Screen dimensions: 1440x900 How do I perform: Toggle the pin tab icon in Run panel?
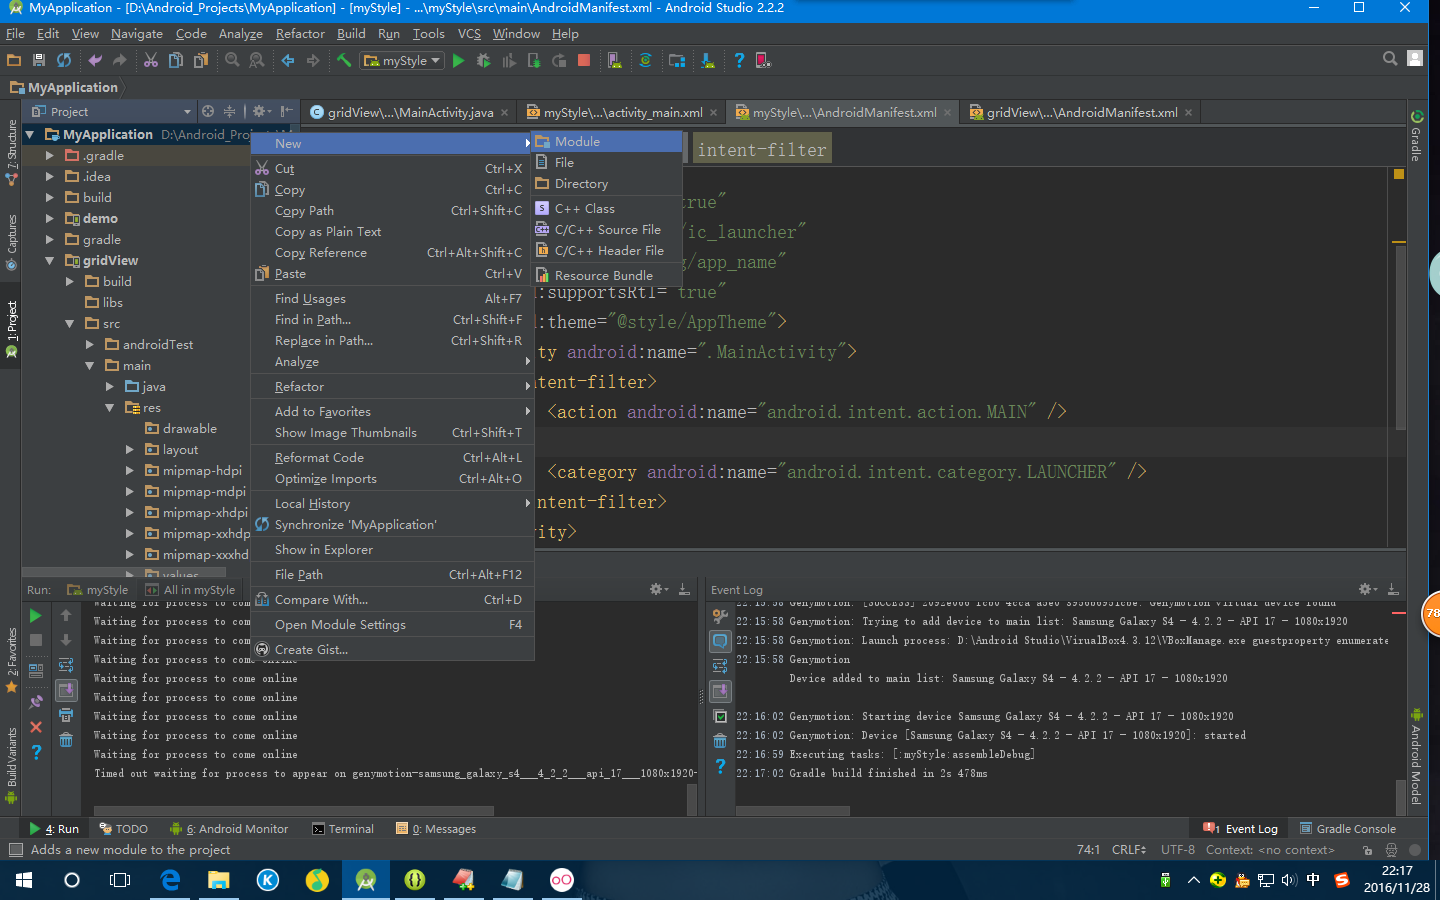point(36,702)
